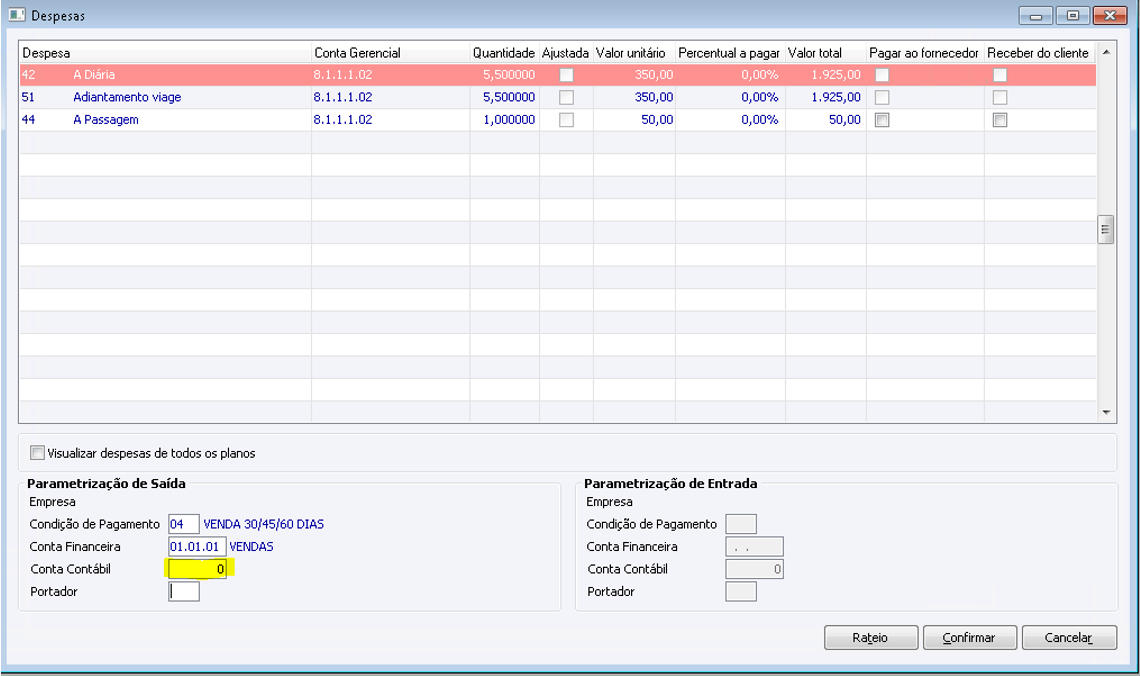Click the Pagar ao fornecedor column header
The image size is (1140, 676).
coord(925,52)
